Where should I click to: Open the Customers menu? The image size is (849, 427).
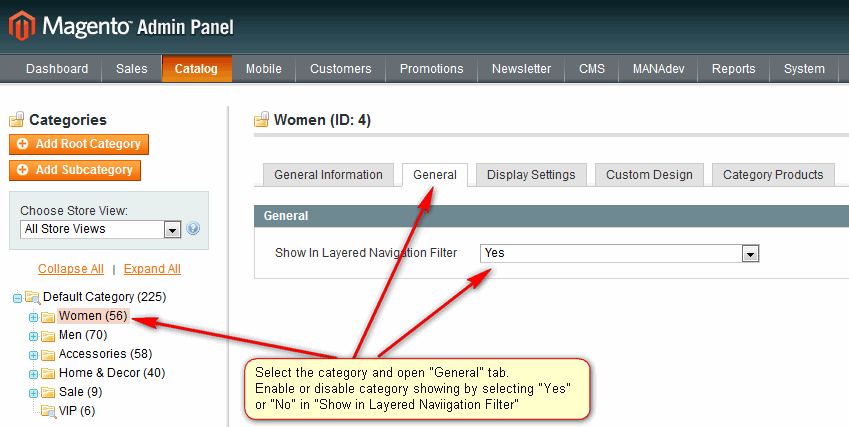pos(341,69)
